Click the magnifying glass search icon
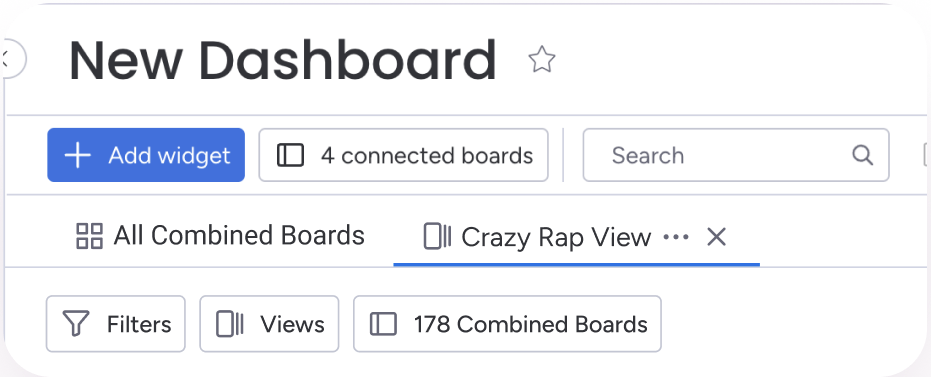Viewport: 931px width, 377px height. coord(862,156)
